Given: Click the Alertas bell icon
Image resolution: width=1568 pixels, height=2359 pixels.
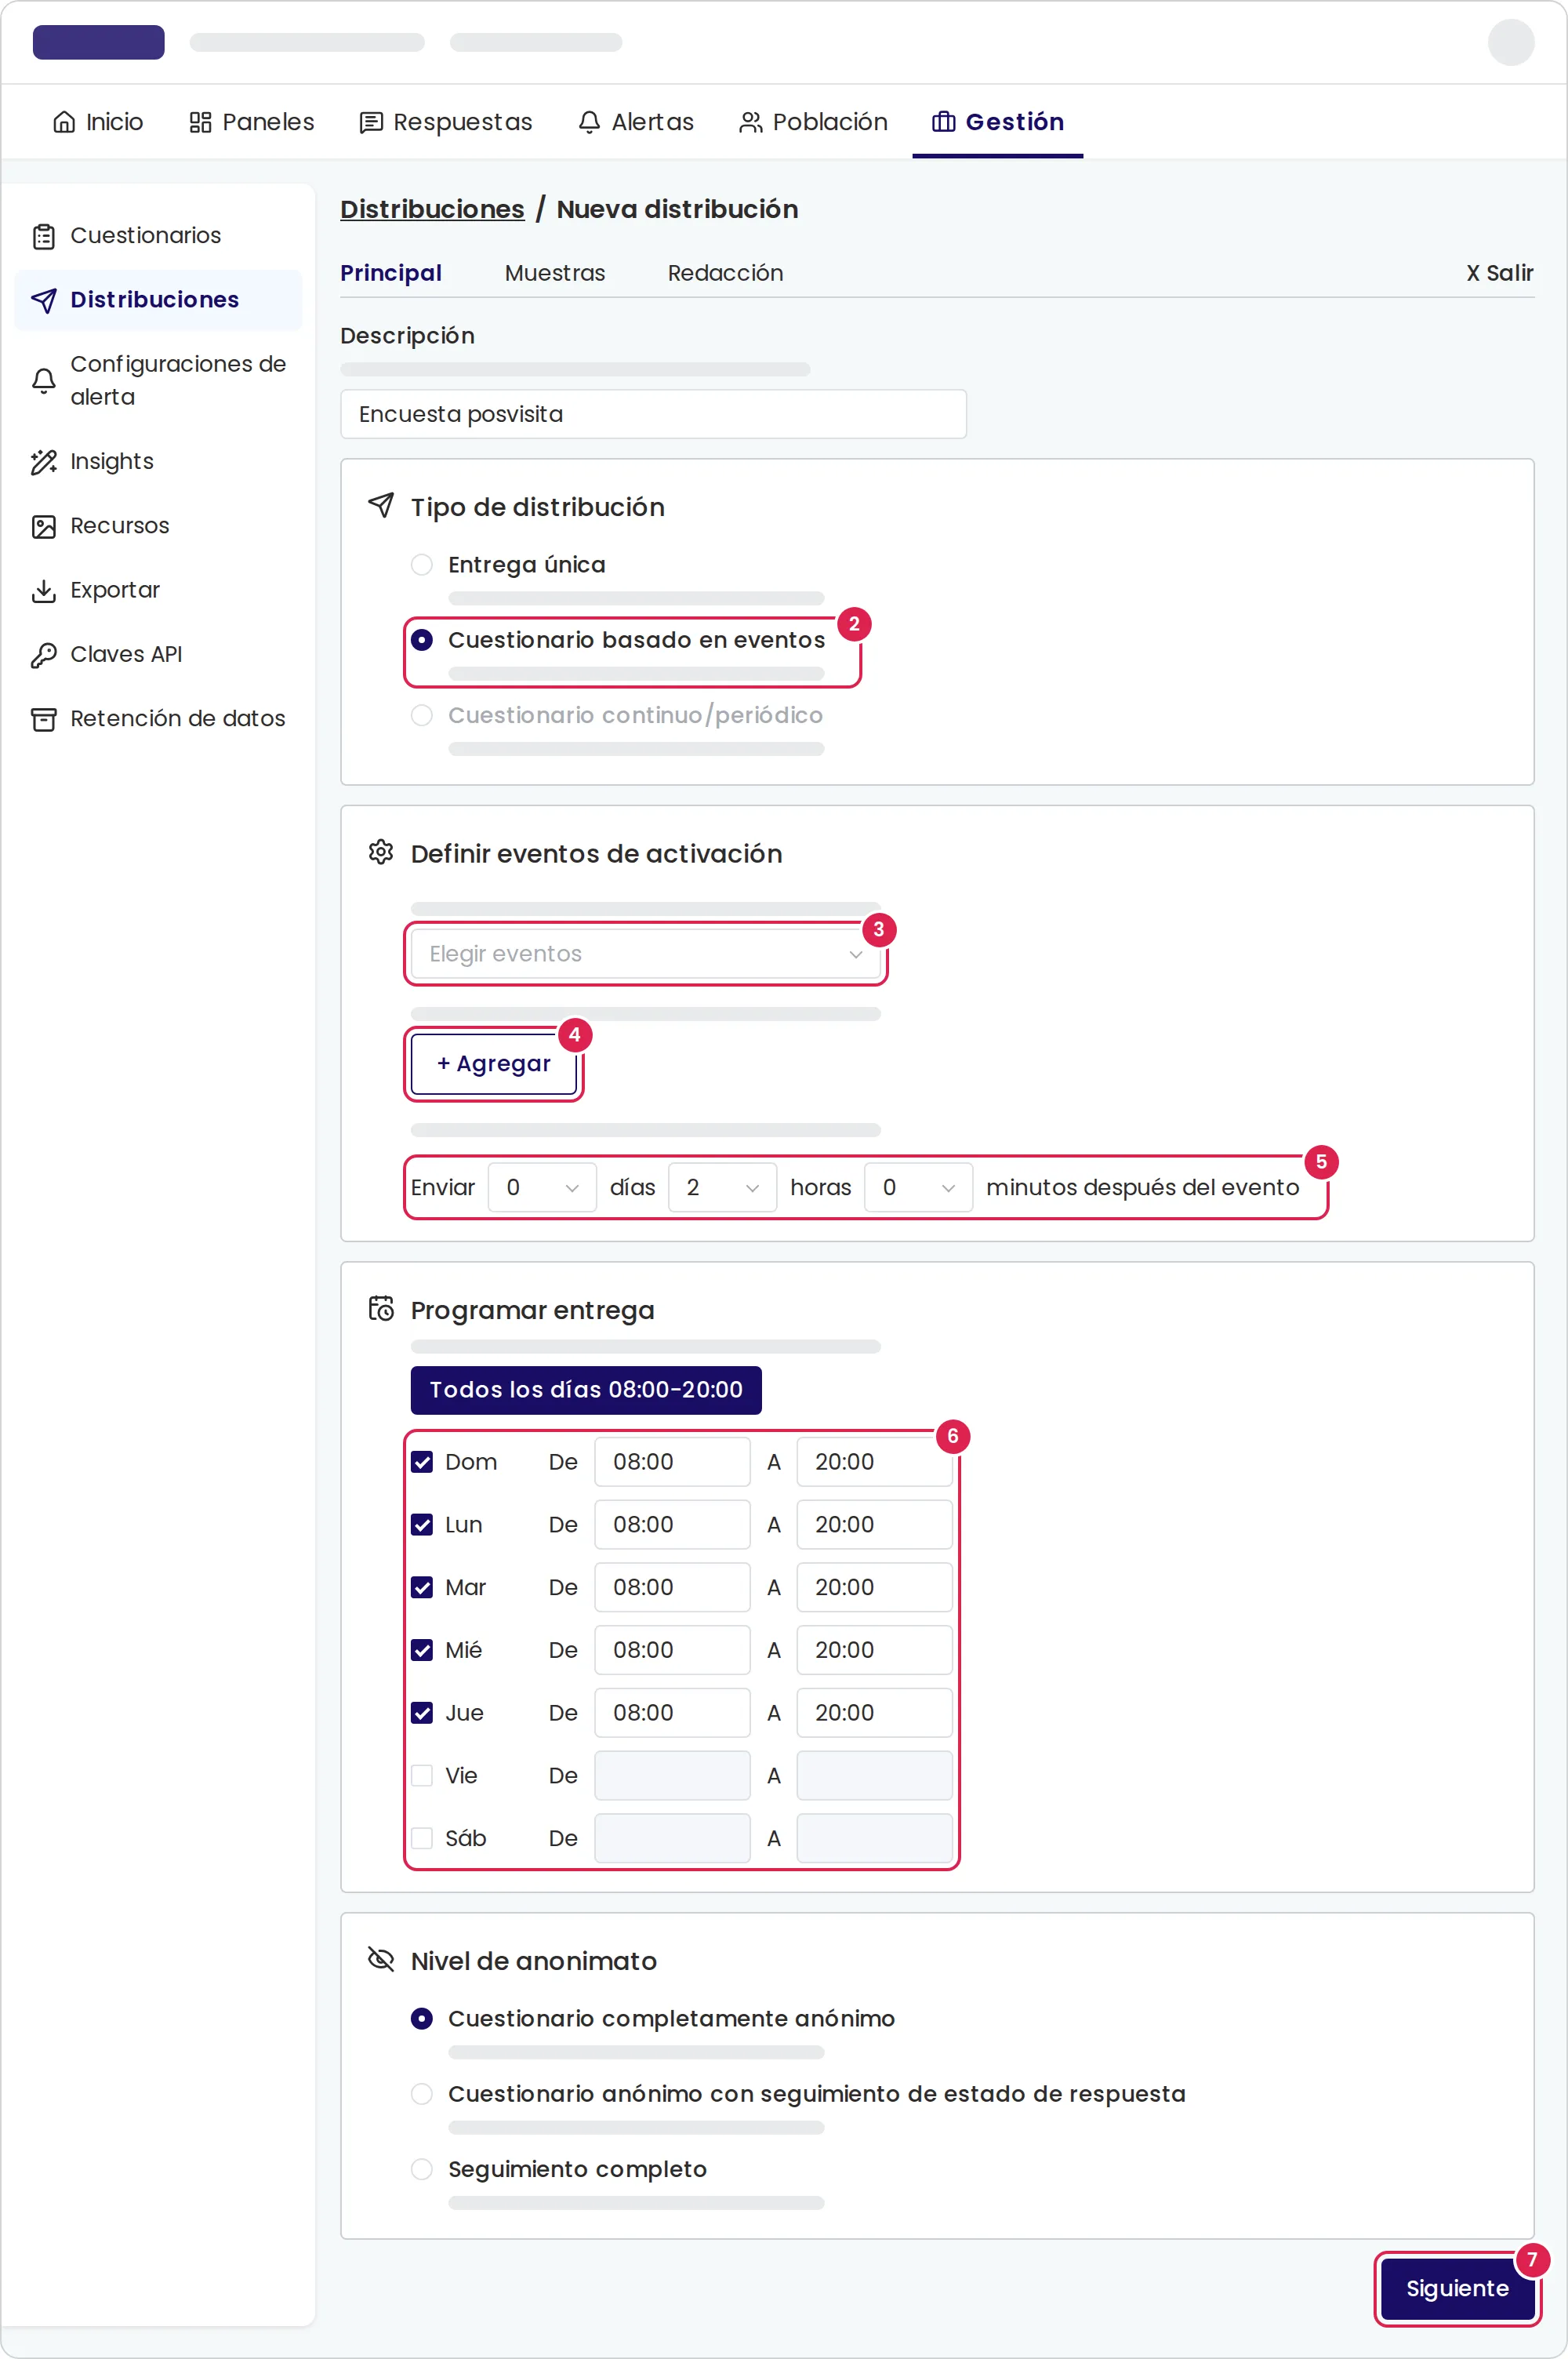Looking at the screenshot, I should [589, 122].
